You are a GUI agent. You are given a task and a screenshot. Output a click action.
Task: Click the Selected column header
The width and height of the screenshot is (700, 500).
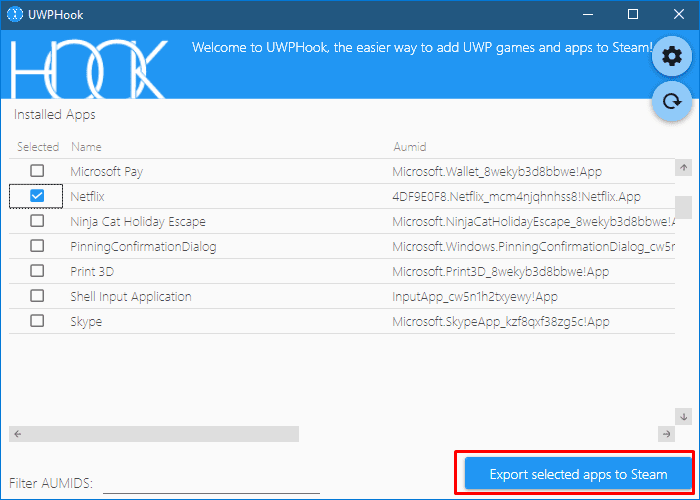[x=38, y=147]
